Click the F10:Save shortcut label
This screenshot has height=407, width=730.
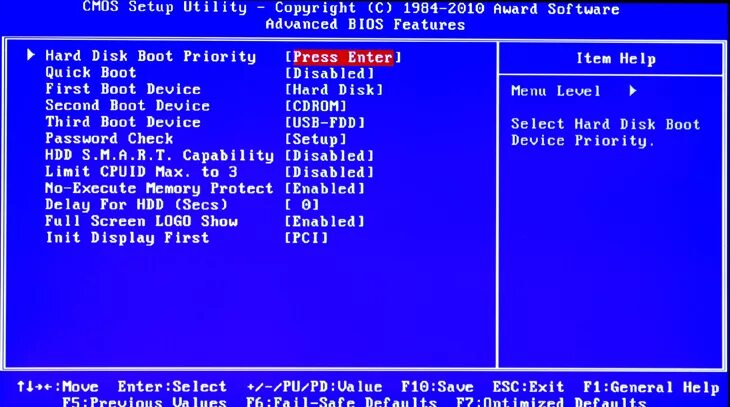[x=437, y=387]
